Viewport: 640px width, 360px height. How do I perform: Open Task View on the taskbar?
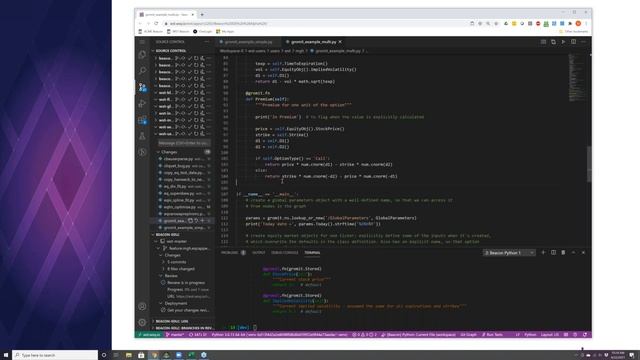click(x=116, y=355)
